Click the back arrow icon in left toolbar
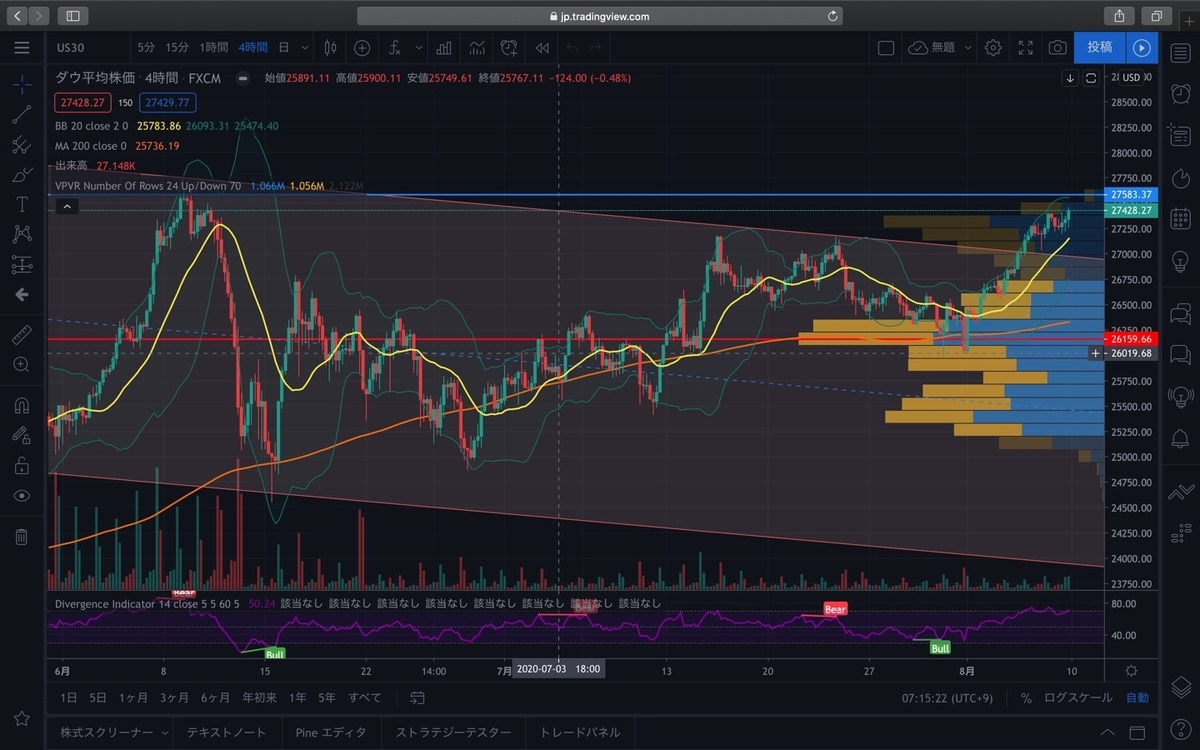This screenshot has height=750, width=1200. coord(22,295)
